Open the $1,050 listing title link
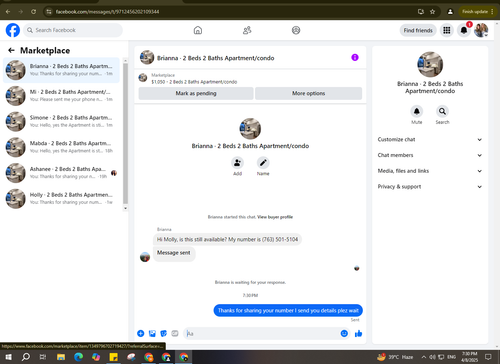The image size is (500, 364). pyautogui.click(x=194, y=82)
